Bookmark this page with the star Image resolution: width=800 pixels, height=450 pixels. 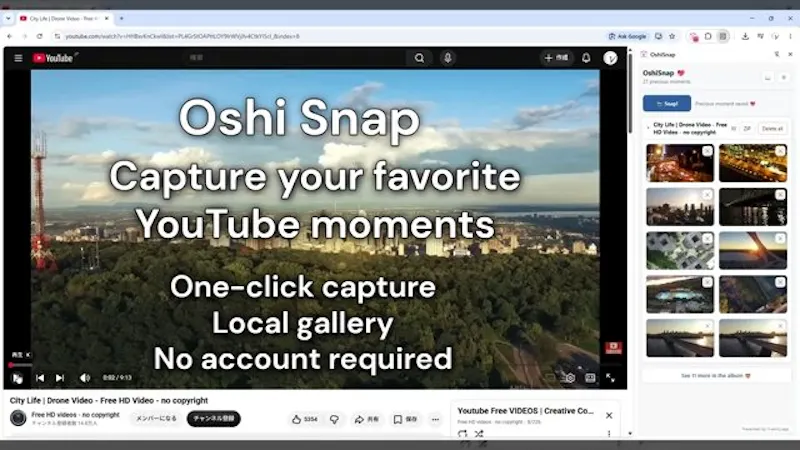point(672,36)
